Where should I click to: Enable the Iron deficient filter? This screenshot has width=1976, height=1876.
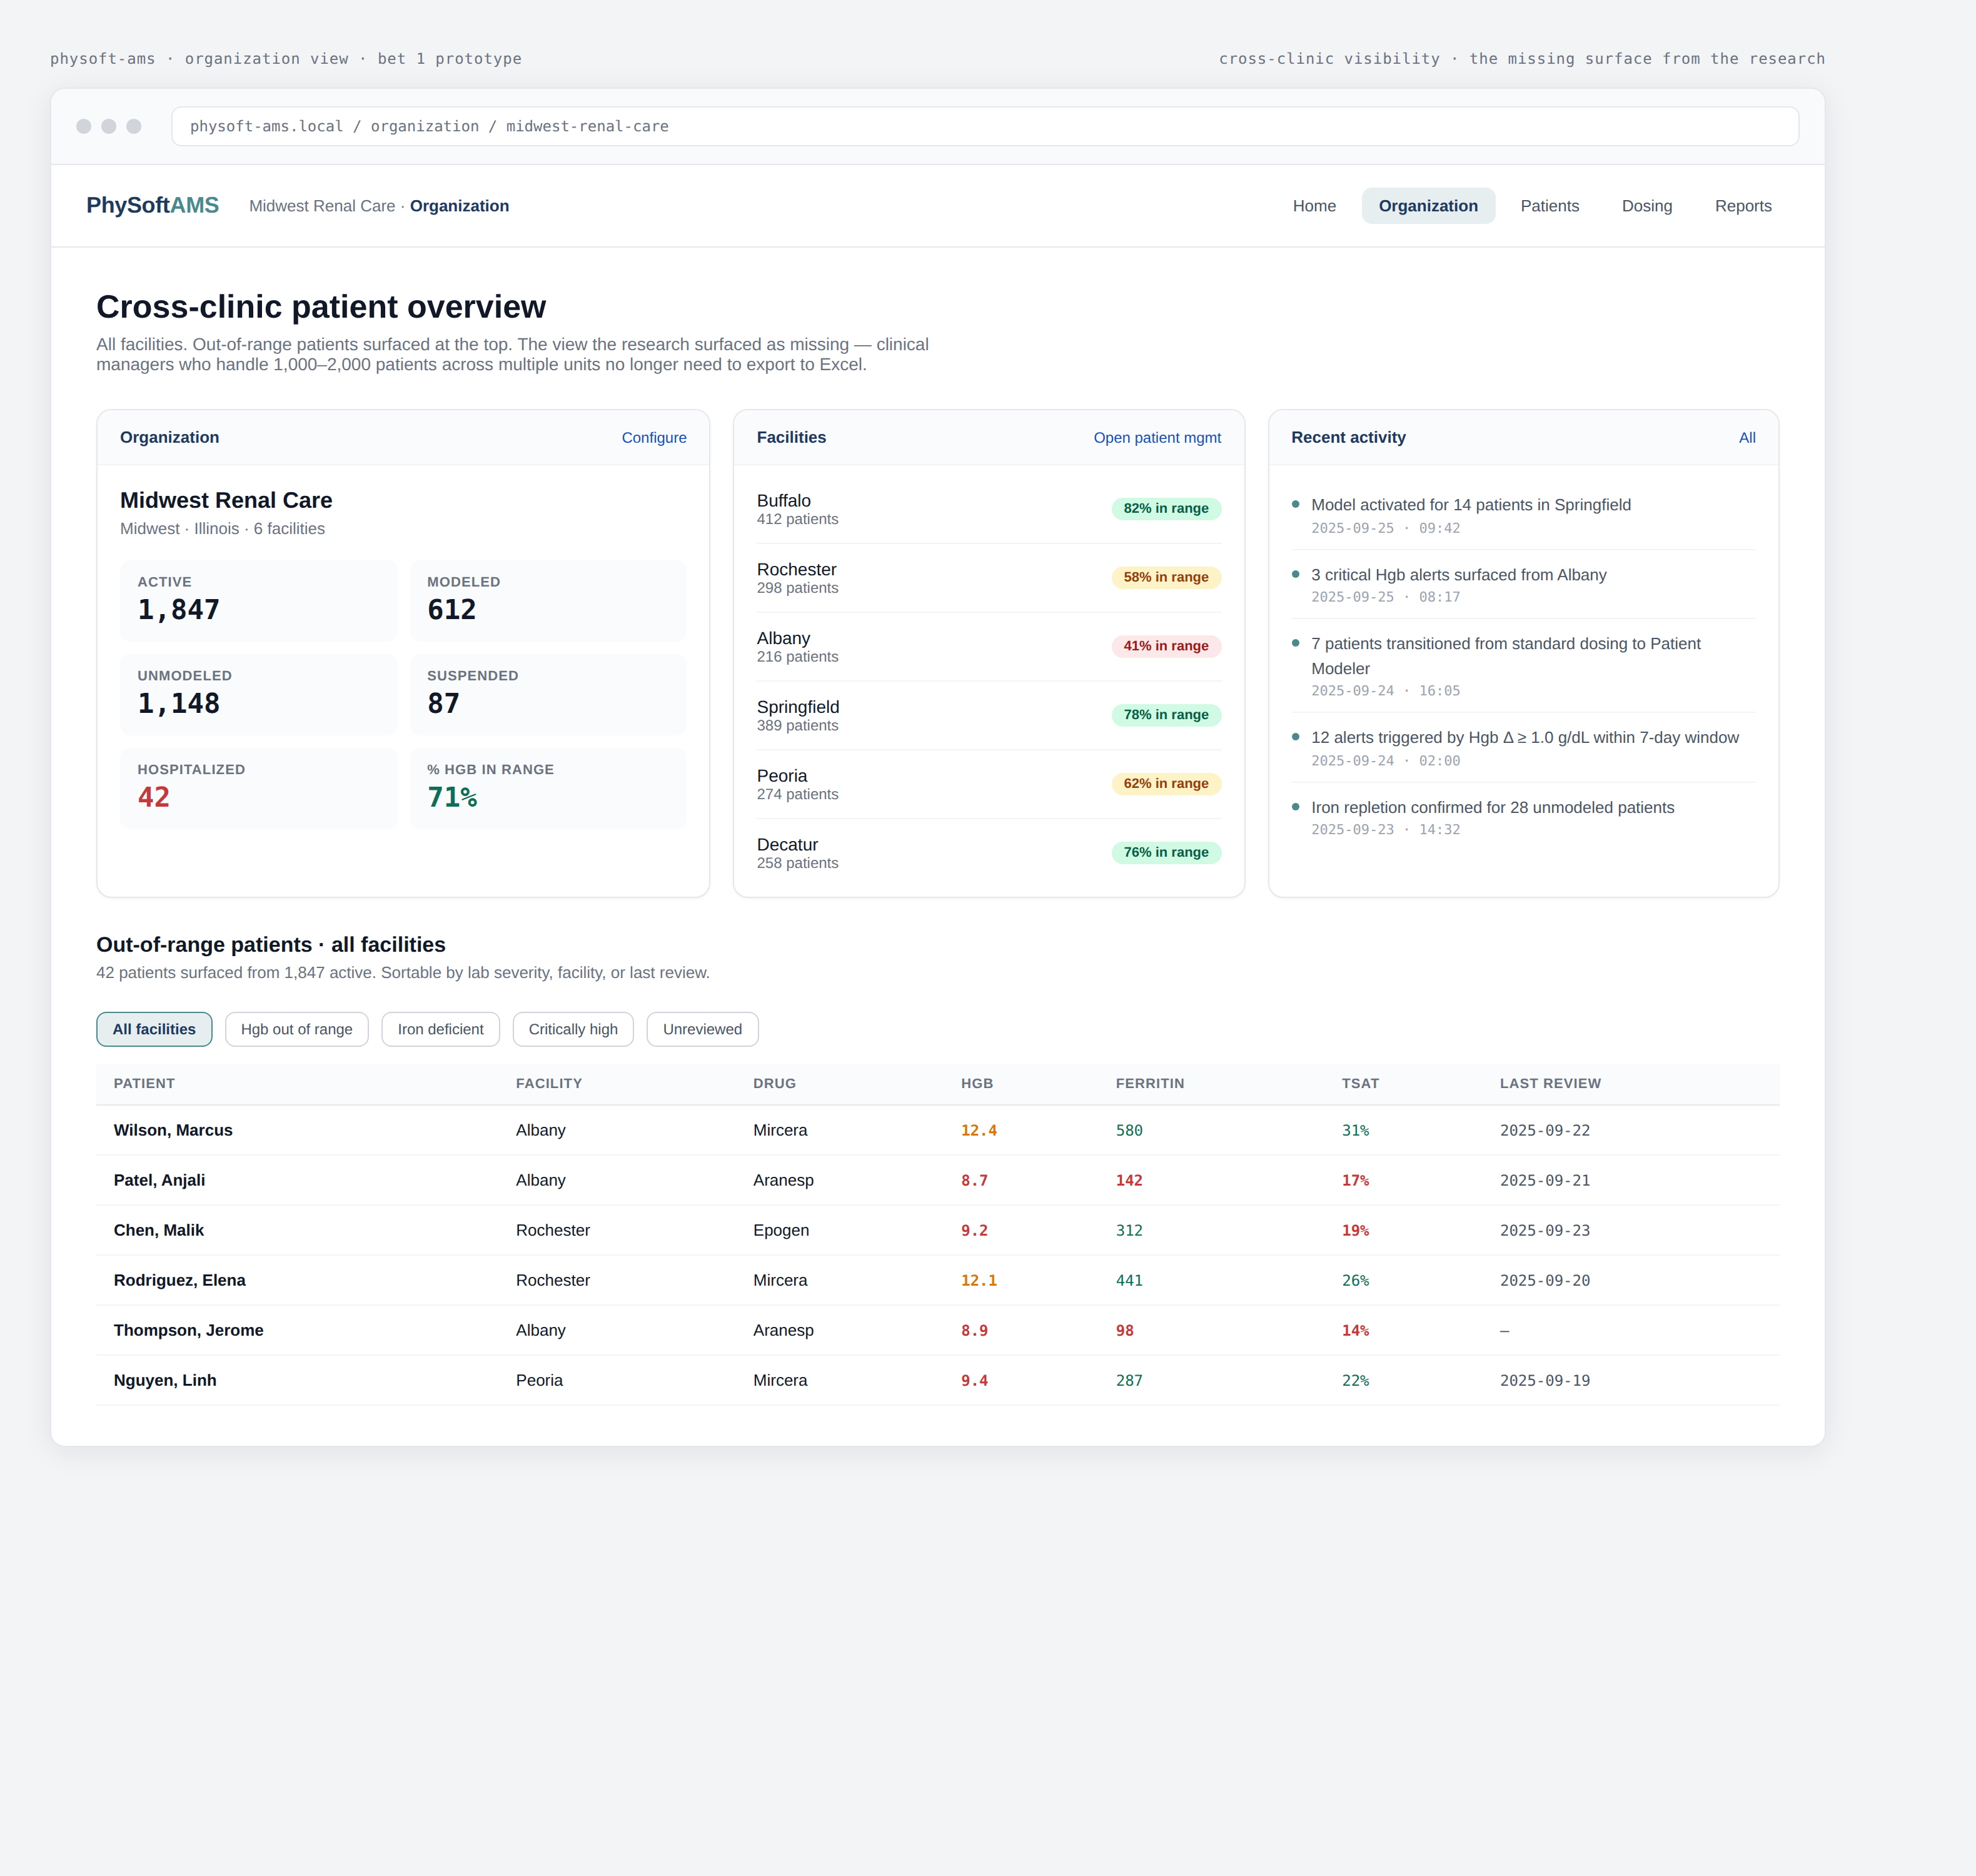(440, 1029)
